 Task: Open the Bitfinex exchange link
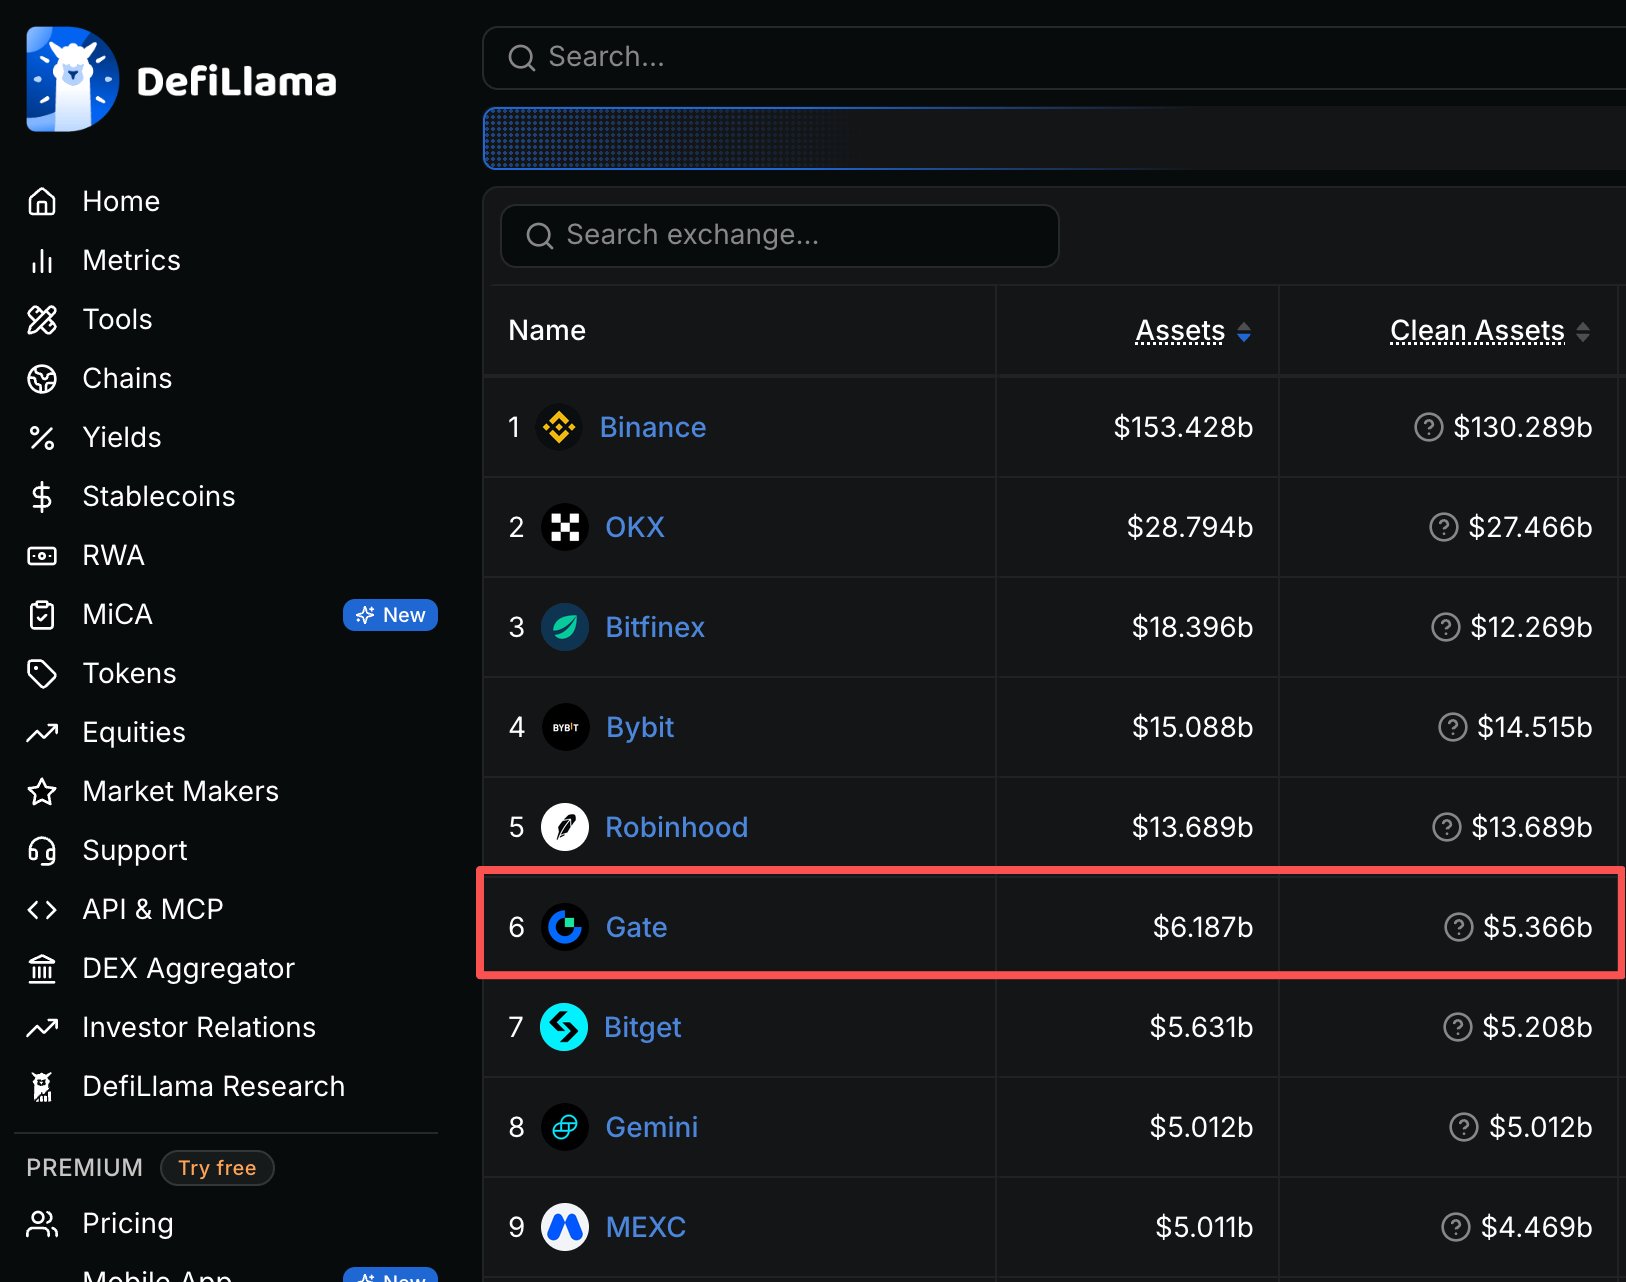pos(655,627)
